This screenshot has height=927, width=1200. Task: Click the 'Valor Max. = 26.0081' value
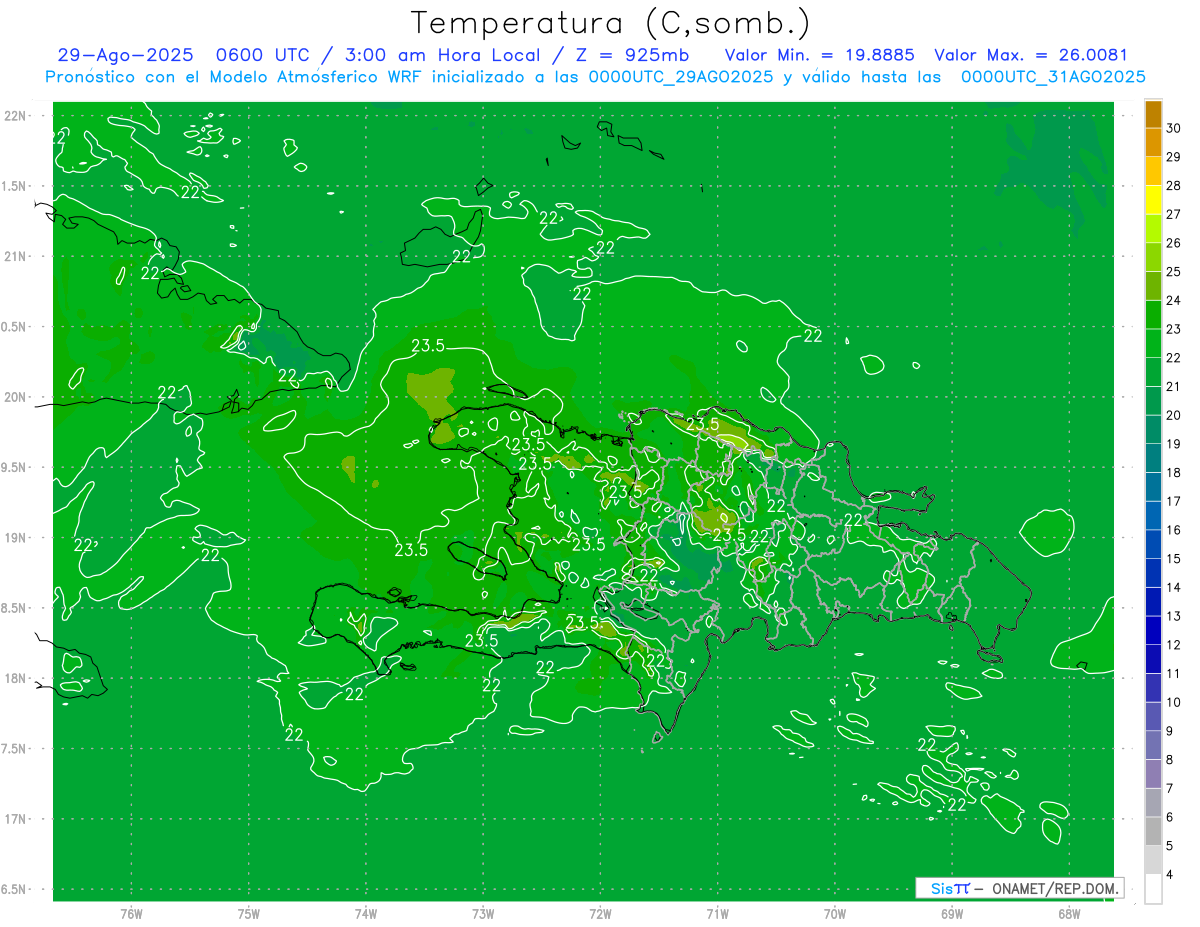coord(1031,56)
